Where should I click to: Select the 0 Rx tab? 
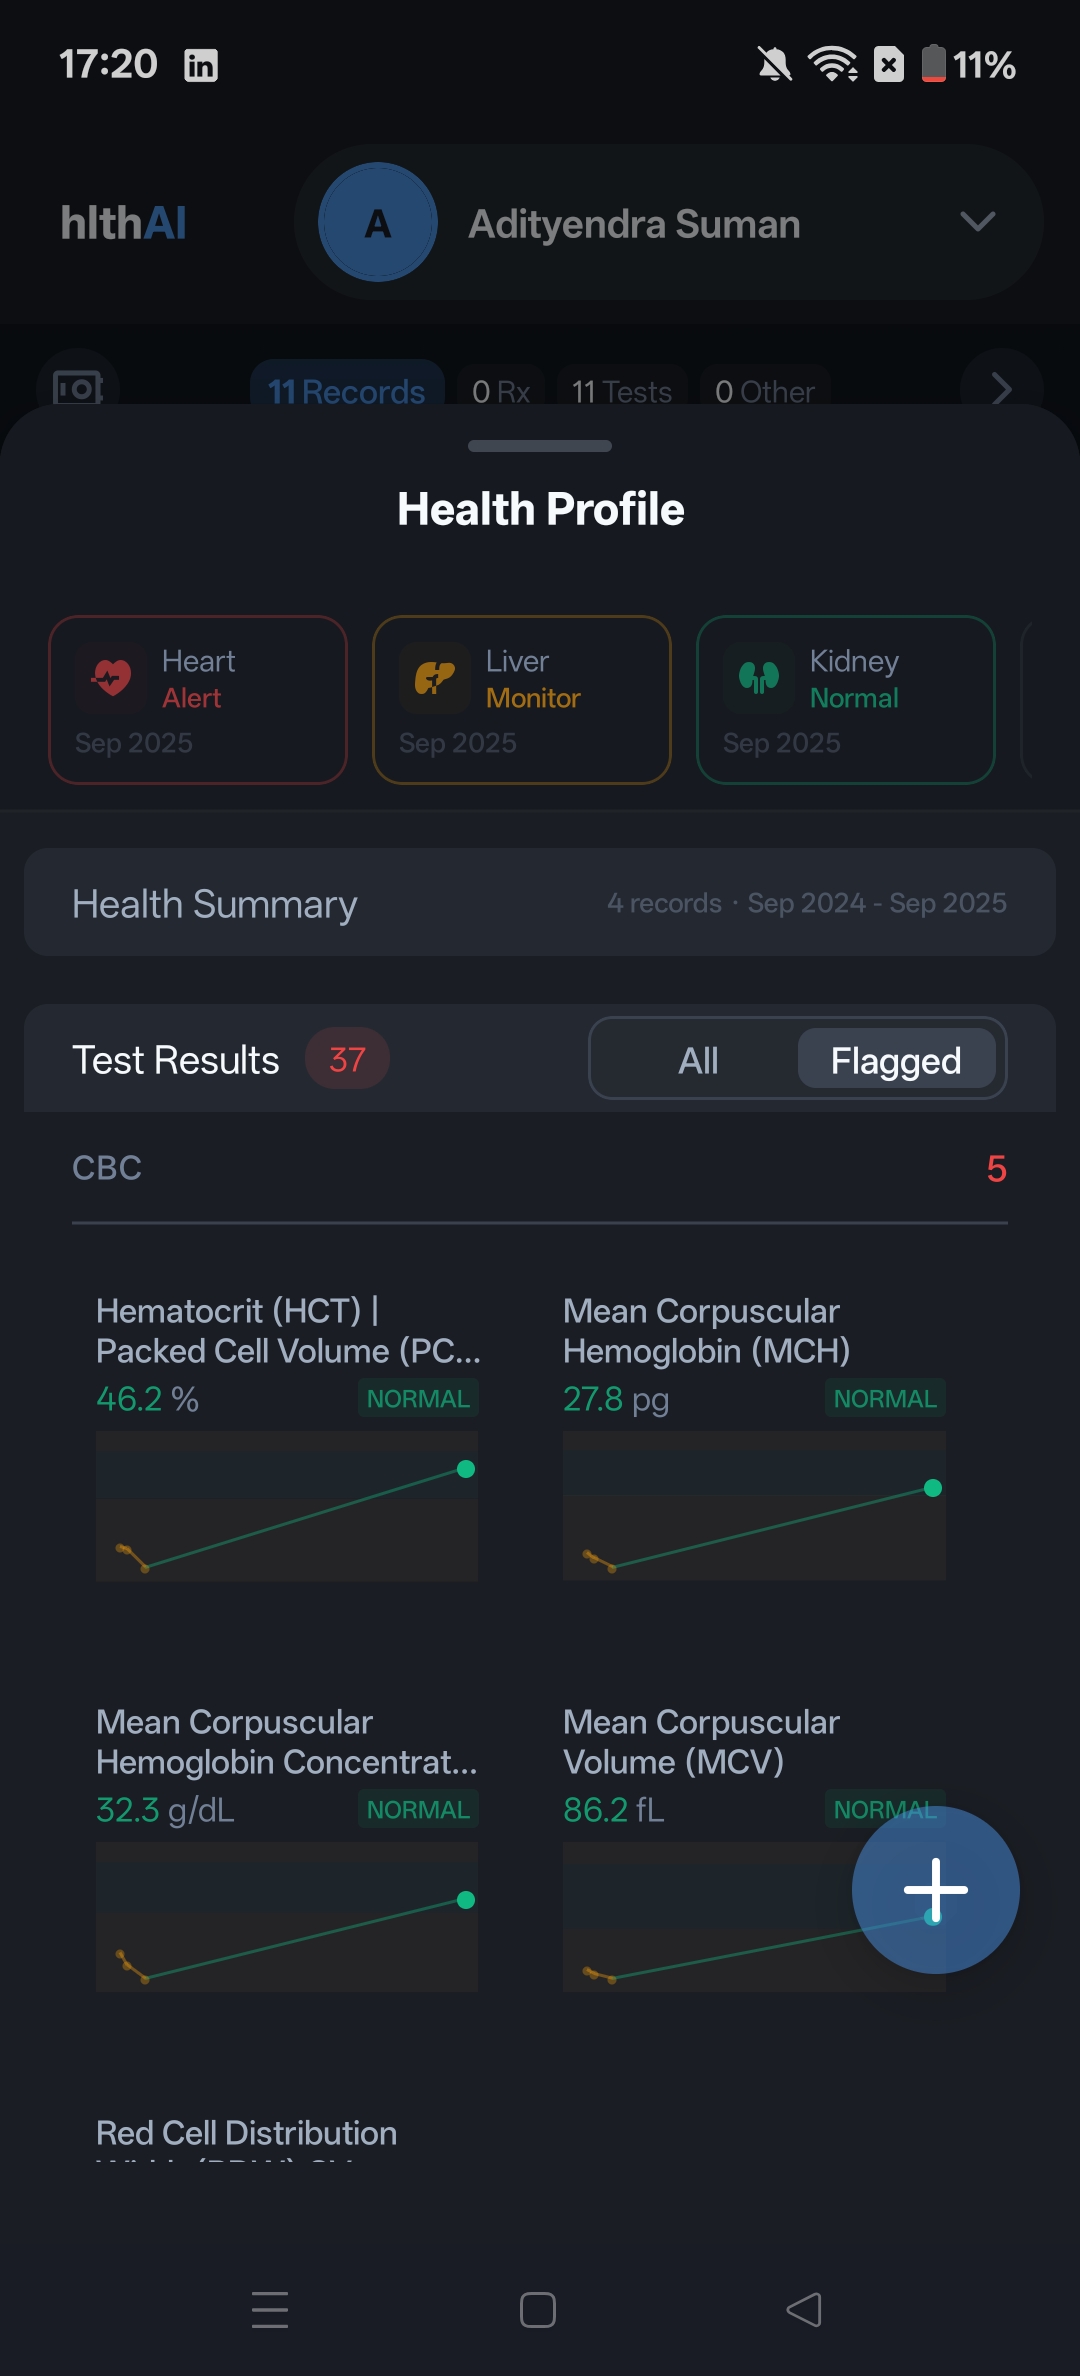[x=500, y=391]
